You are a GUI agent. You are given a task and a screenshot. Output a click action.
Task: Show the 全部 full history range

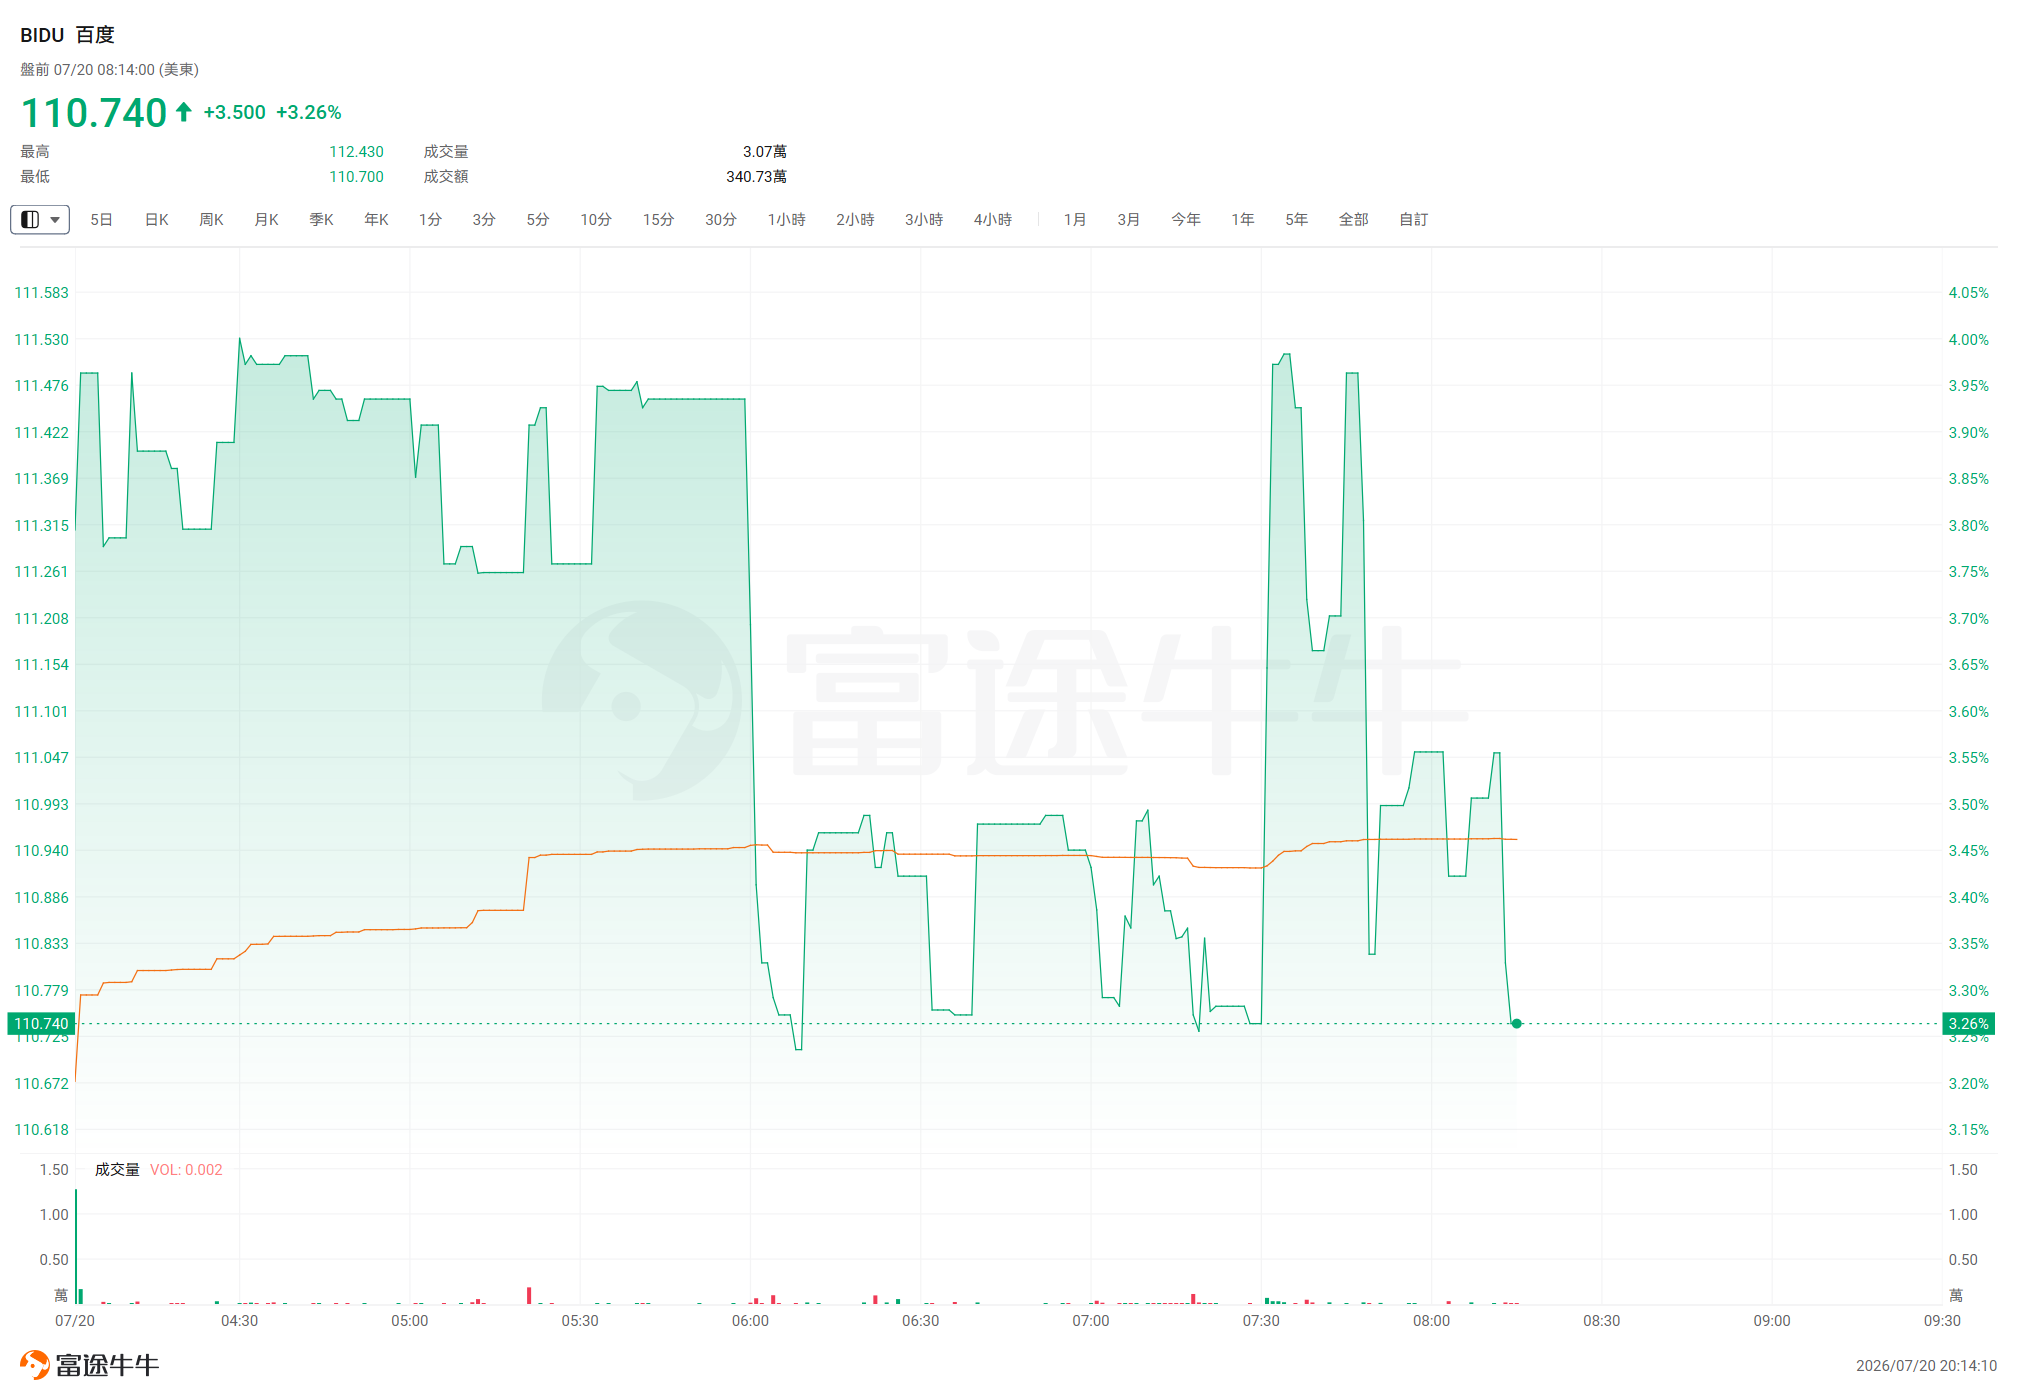1354,219
